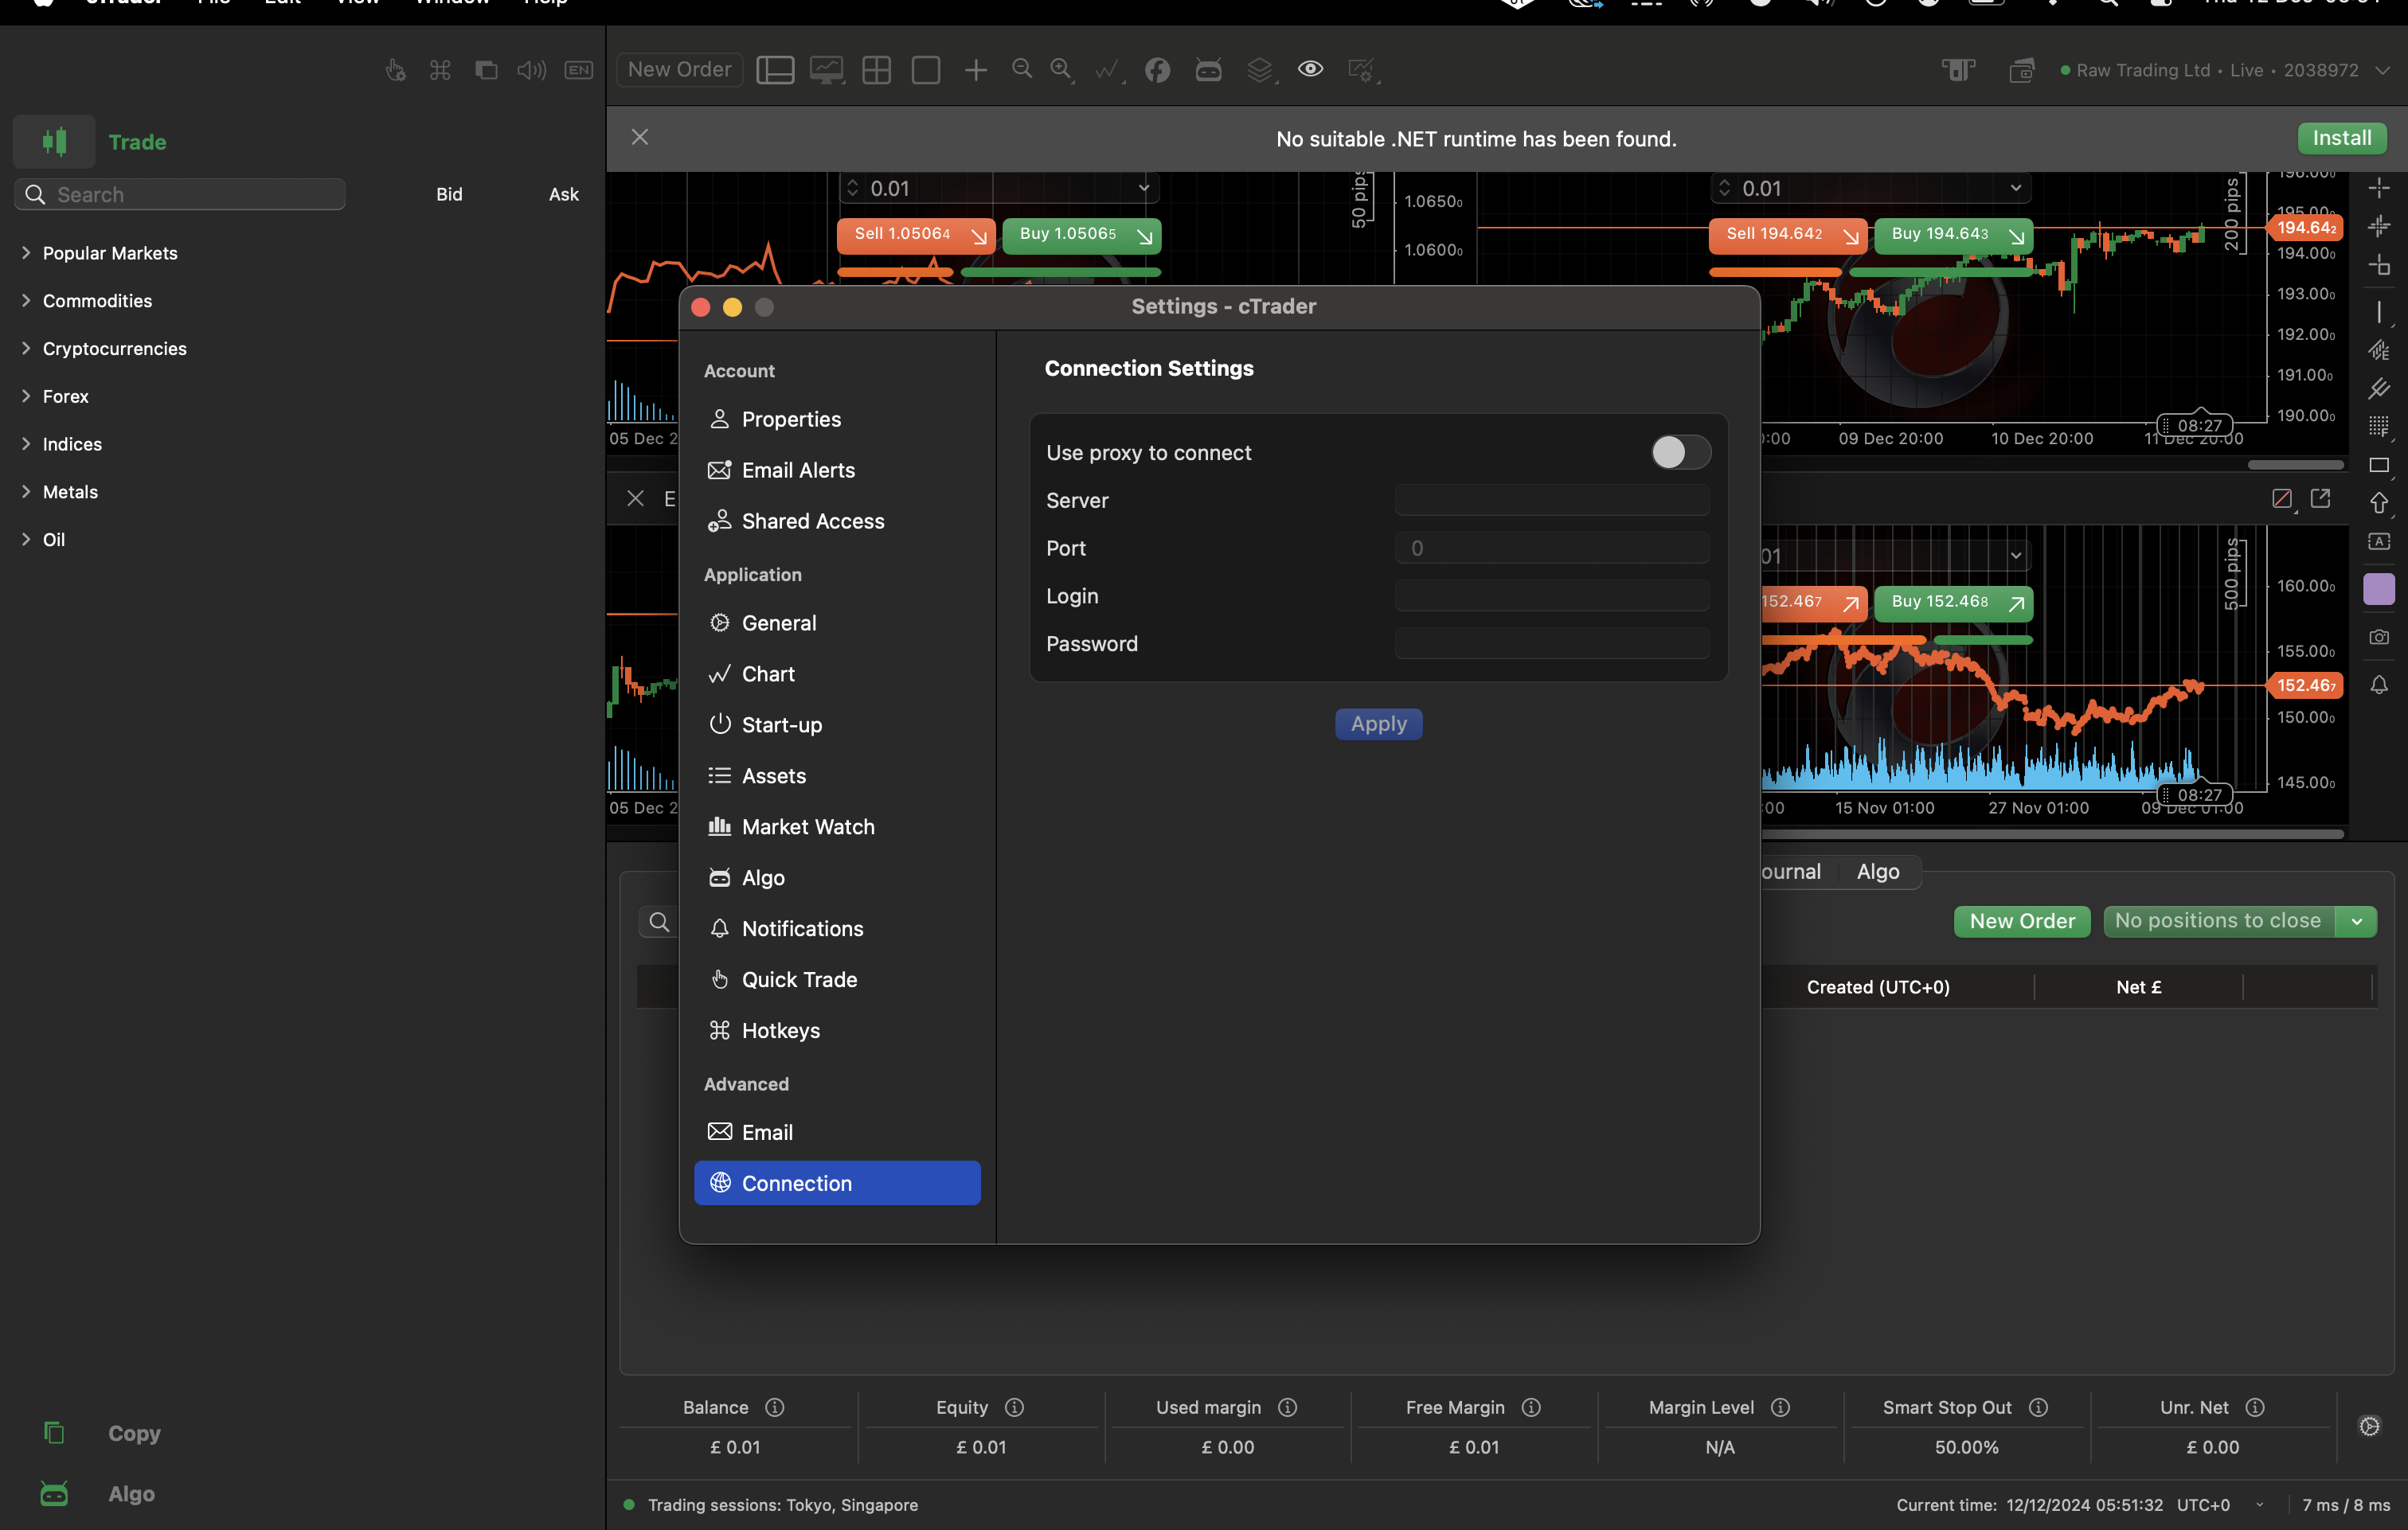The width and height of the screenshot is (2408, 1530).
Task: Click the alert bell icon in drawing toolbar
Action: pyautogui.click(x=2378, y=685)
